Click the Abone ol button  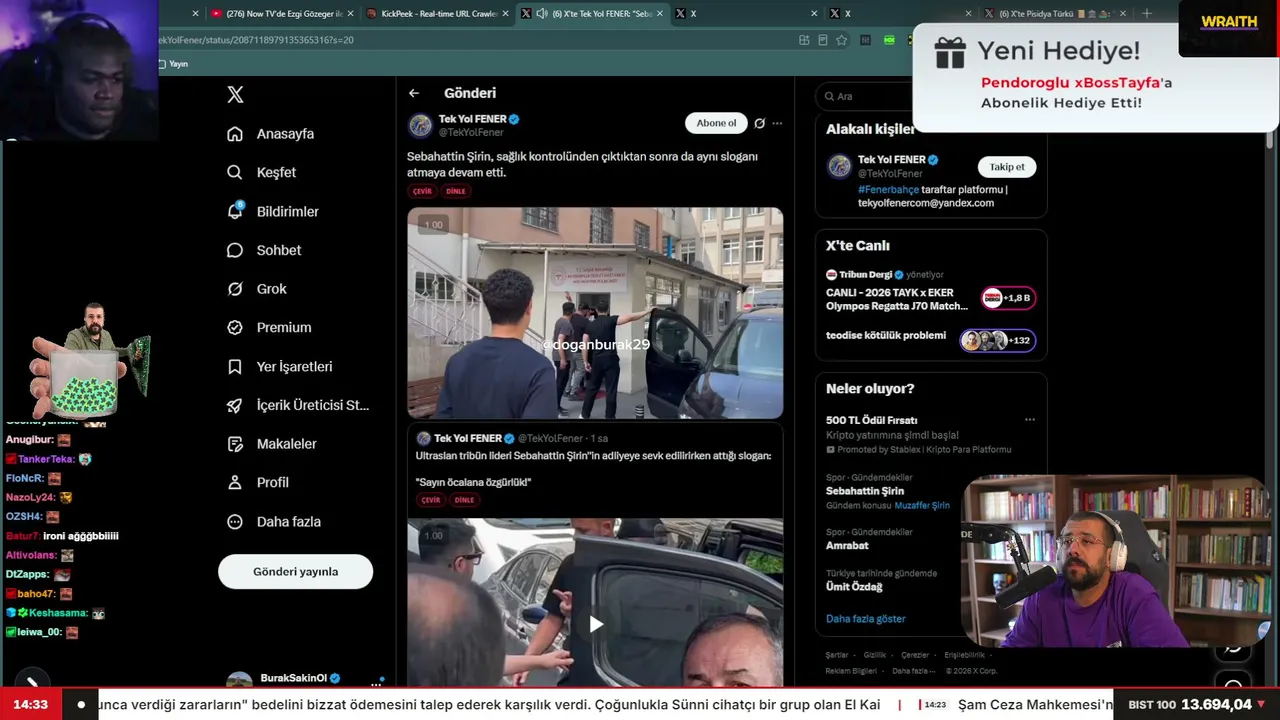(716, 123)
